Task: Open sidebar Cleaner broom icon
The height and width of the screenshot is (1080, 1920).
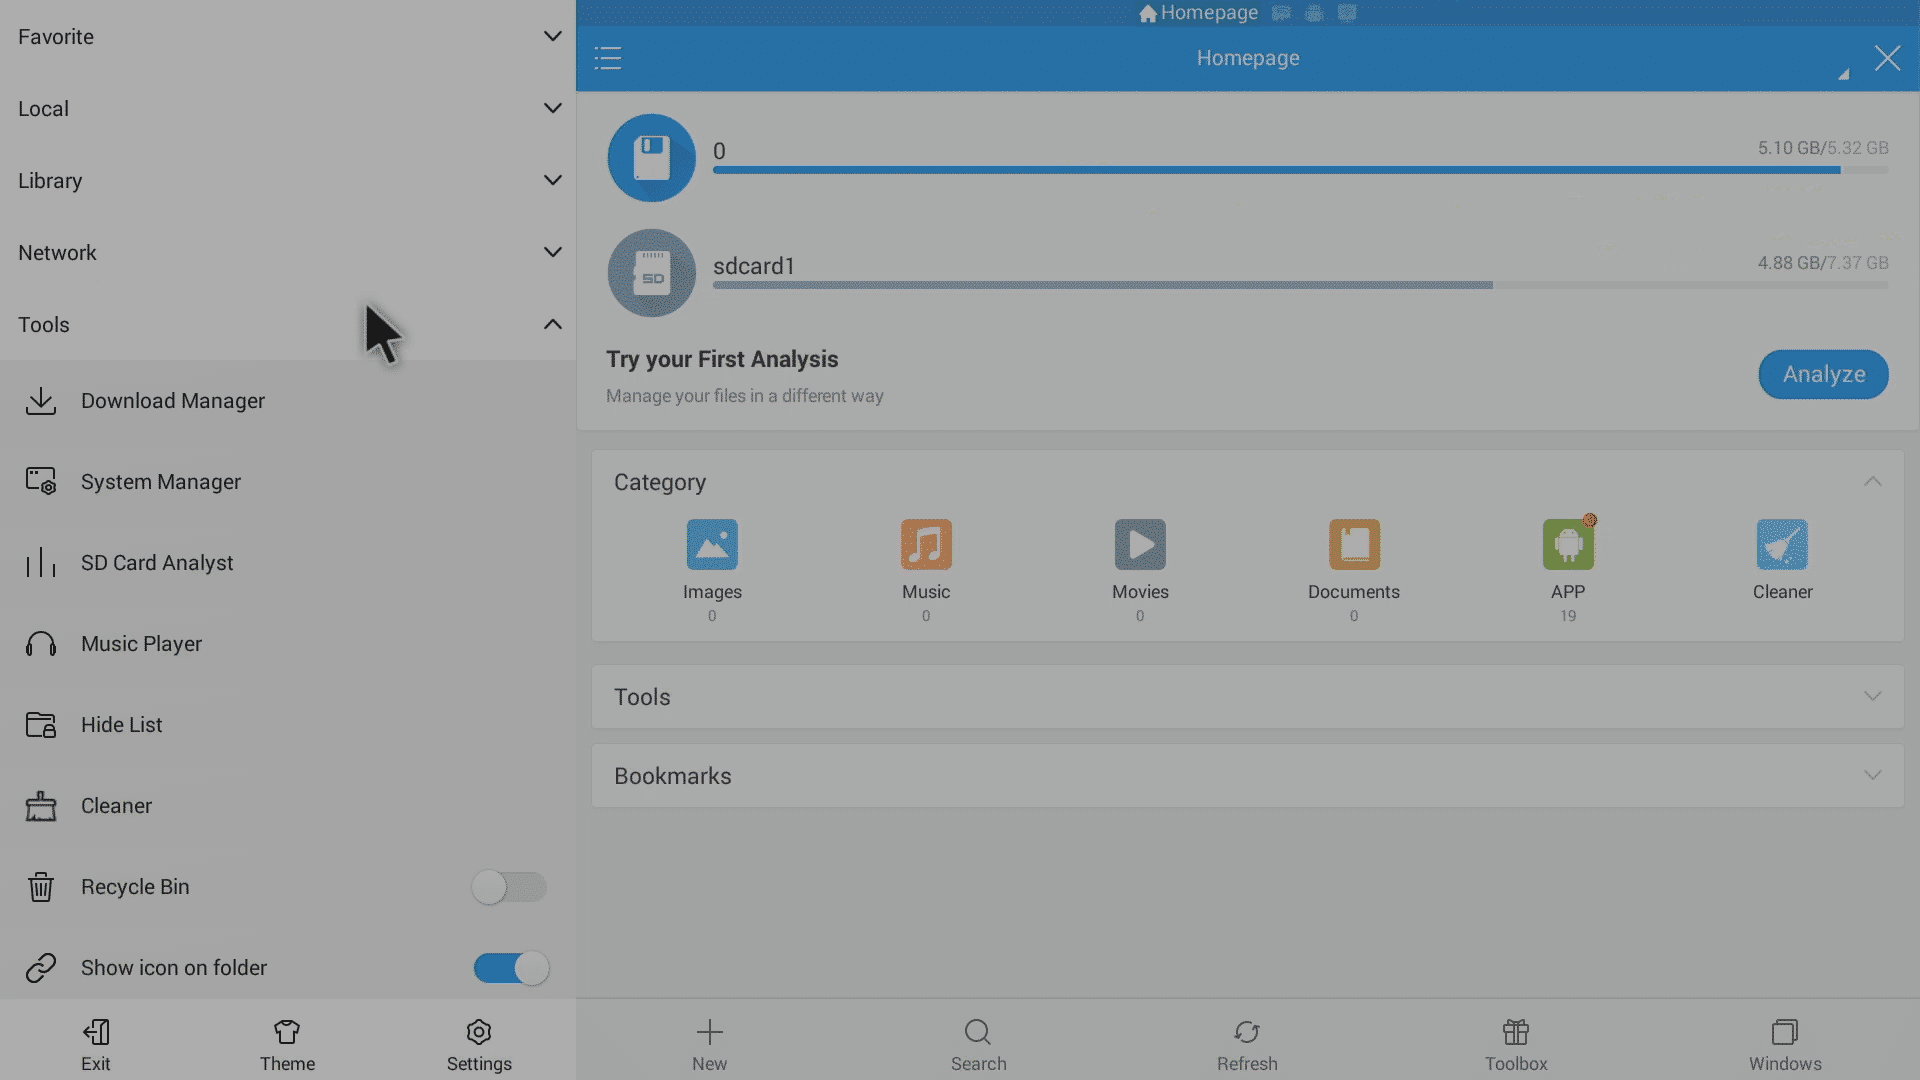Action: [41, 806]
